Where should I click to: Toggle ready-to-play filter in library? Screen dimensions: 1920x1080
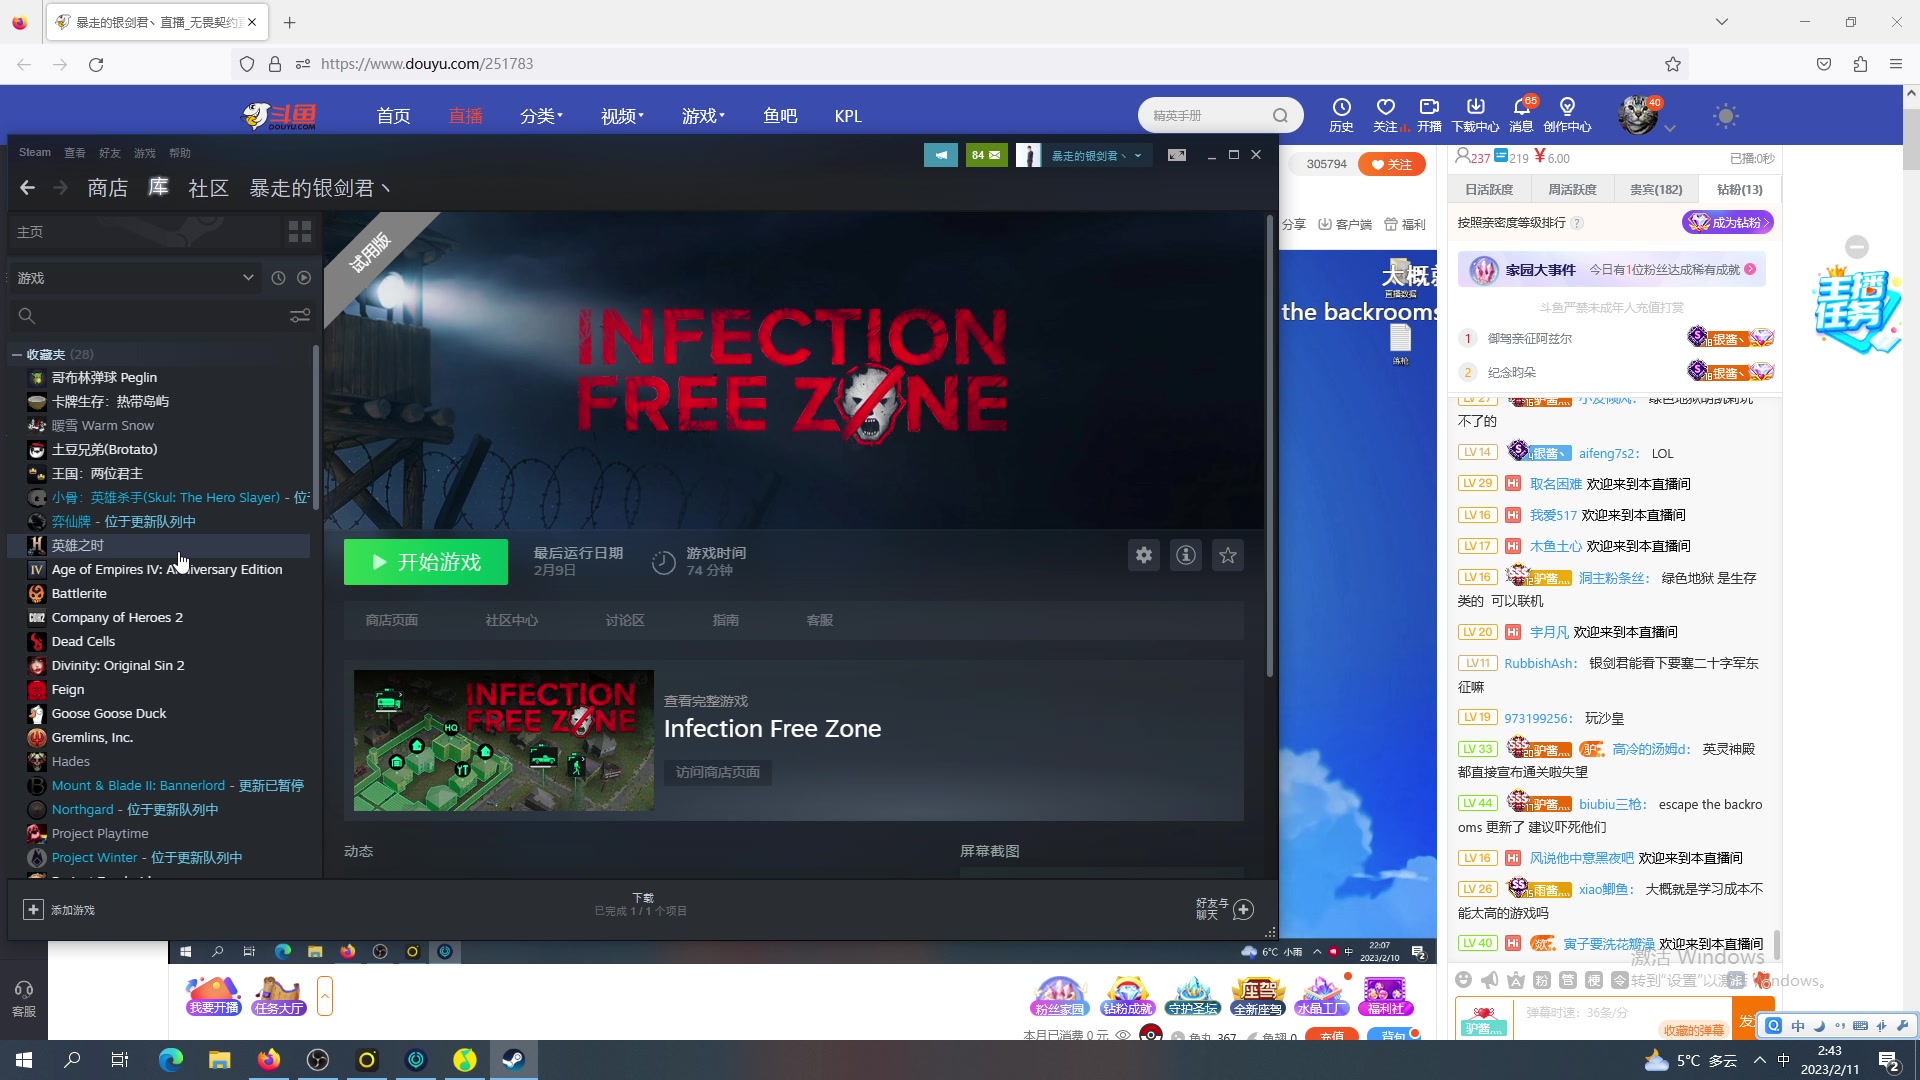(x=304, y=278)
